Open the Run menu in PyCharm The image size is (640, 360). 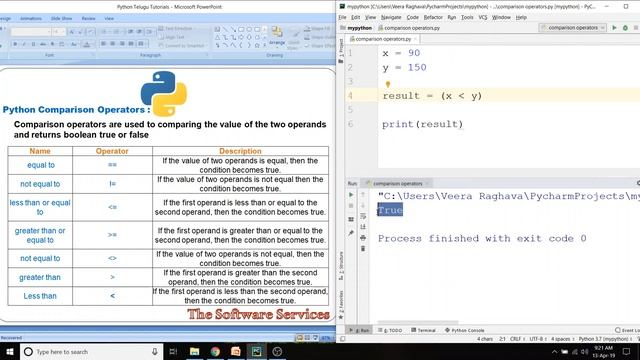(451, 18)
